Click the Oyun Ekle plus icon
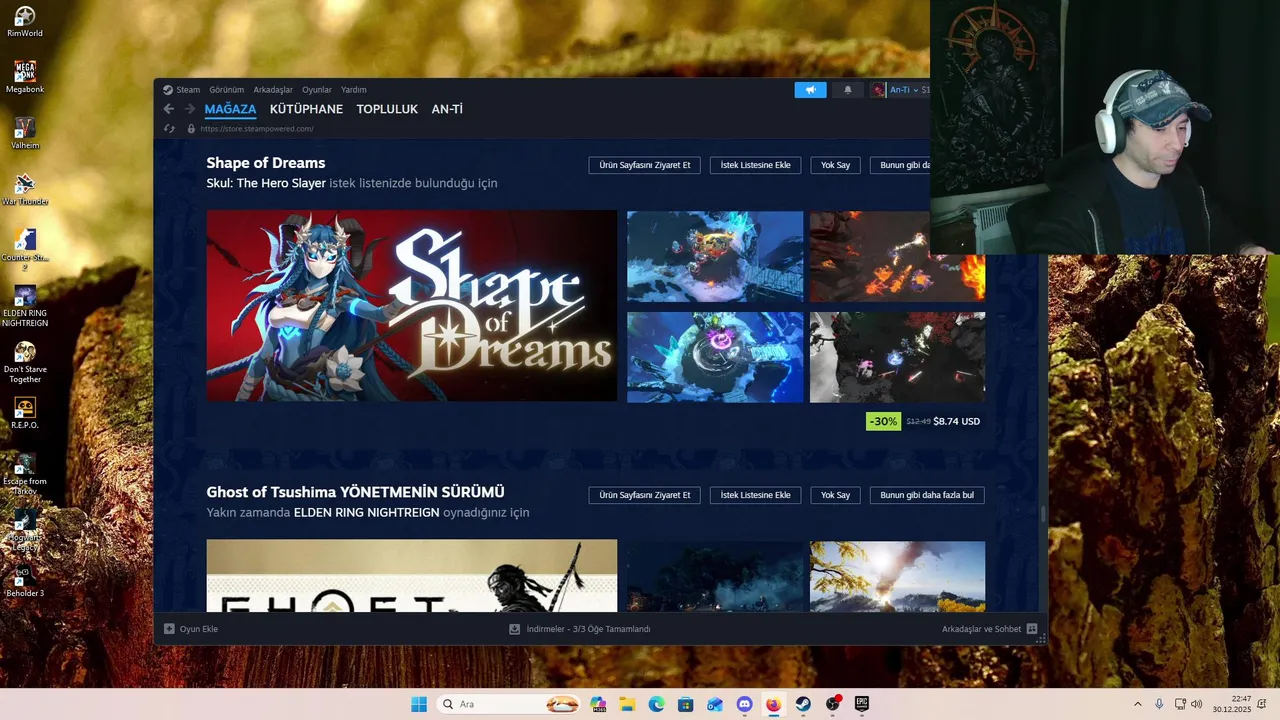 (169, 629)
